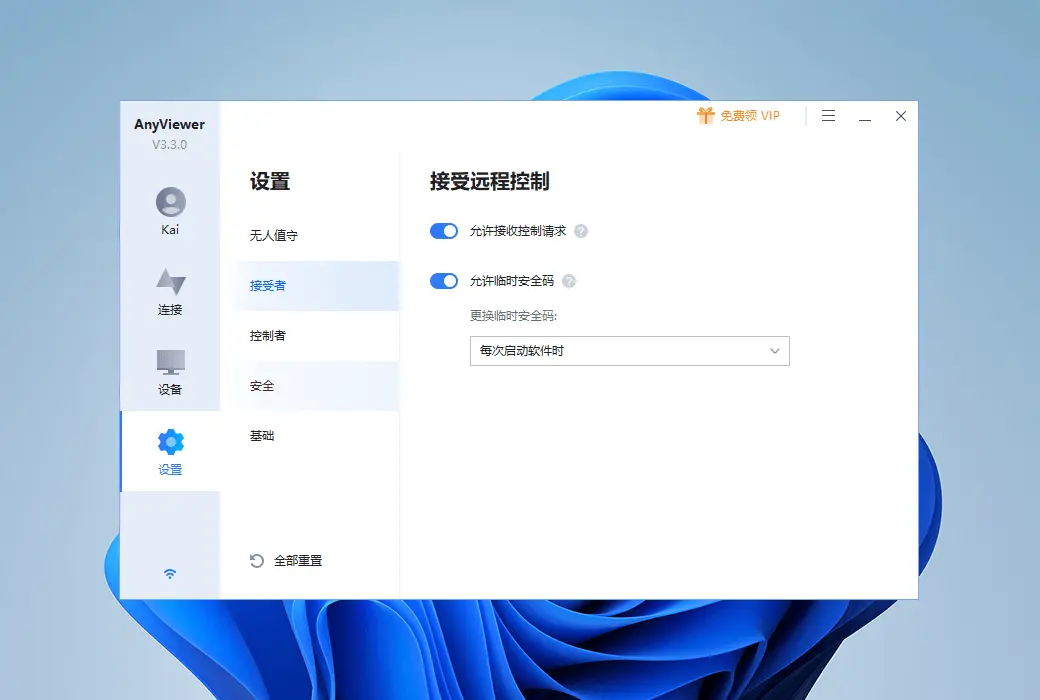Check the Wi-Fi network status icon
The width and height of the screenshot is (1040, 700).
point(170,574)
